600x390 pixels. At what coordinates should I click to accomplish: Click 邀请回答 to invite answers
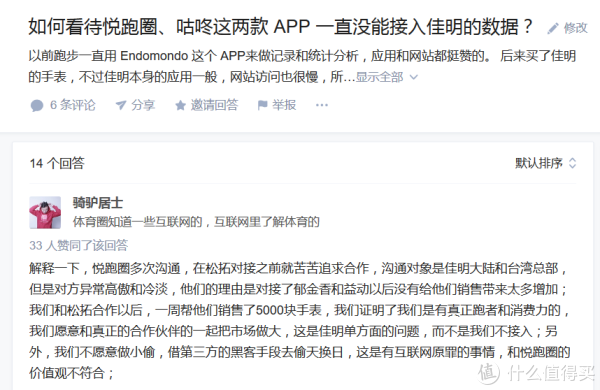click(214, 105)
